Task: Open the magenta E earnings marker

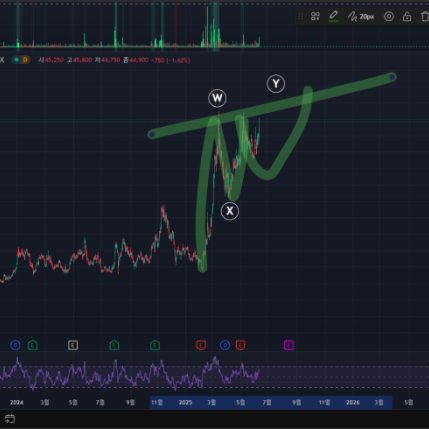Action: (x=289, y=345)
